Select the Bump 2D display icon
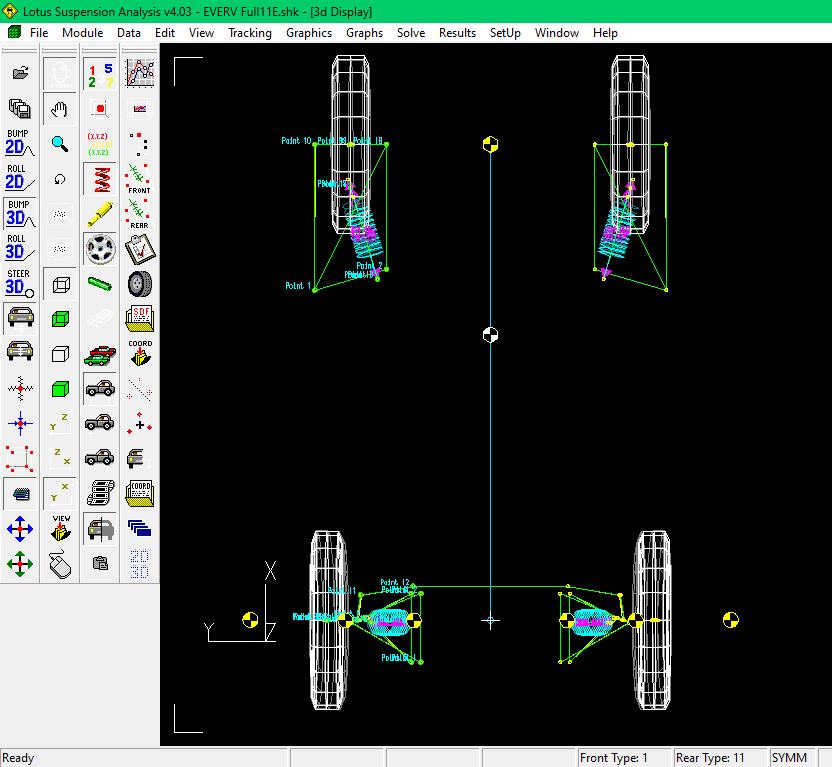 20,143
